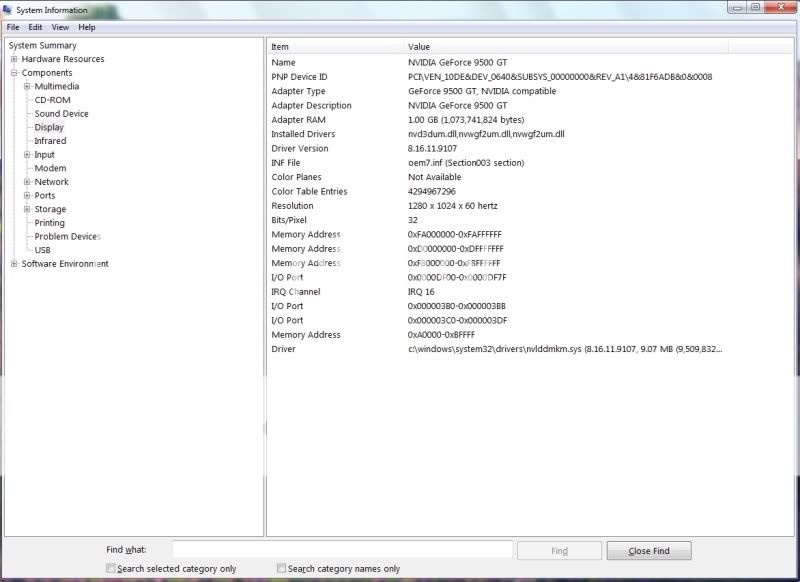Expand the Hardware Resources tree node
This screenshot has height=582, width=800.
14,59
